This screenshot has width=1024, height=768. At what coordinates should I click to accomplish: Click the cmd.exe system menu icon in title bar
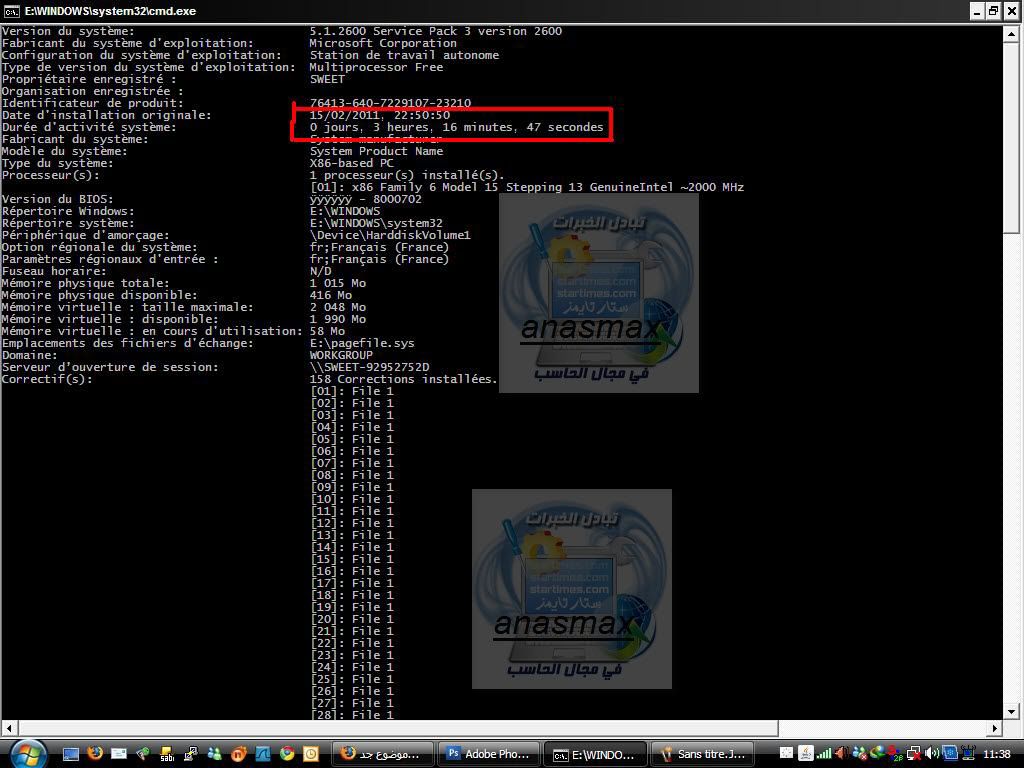click(x=11, y=11)
